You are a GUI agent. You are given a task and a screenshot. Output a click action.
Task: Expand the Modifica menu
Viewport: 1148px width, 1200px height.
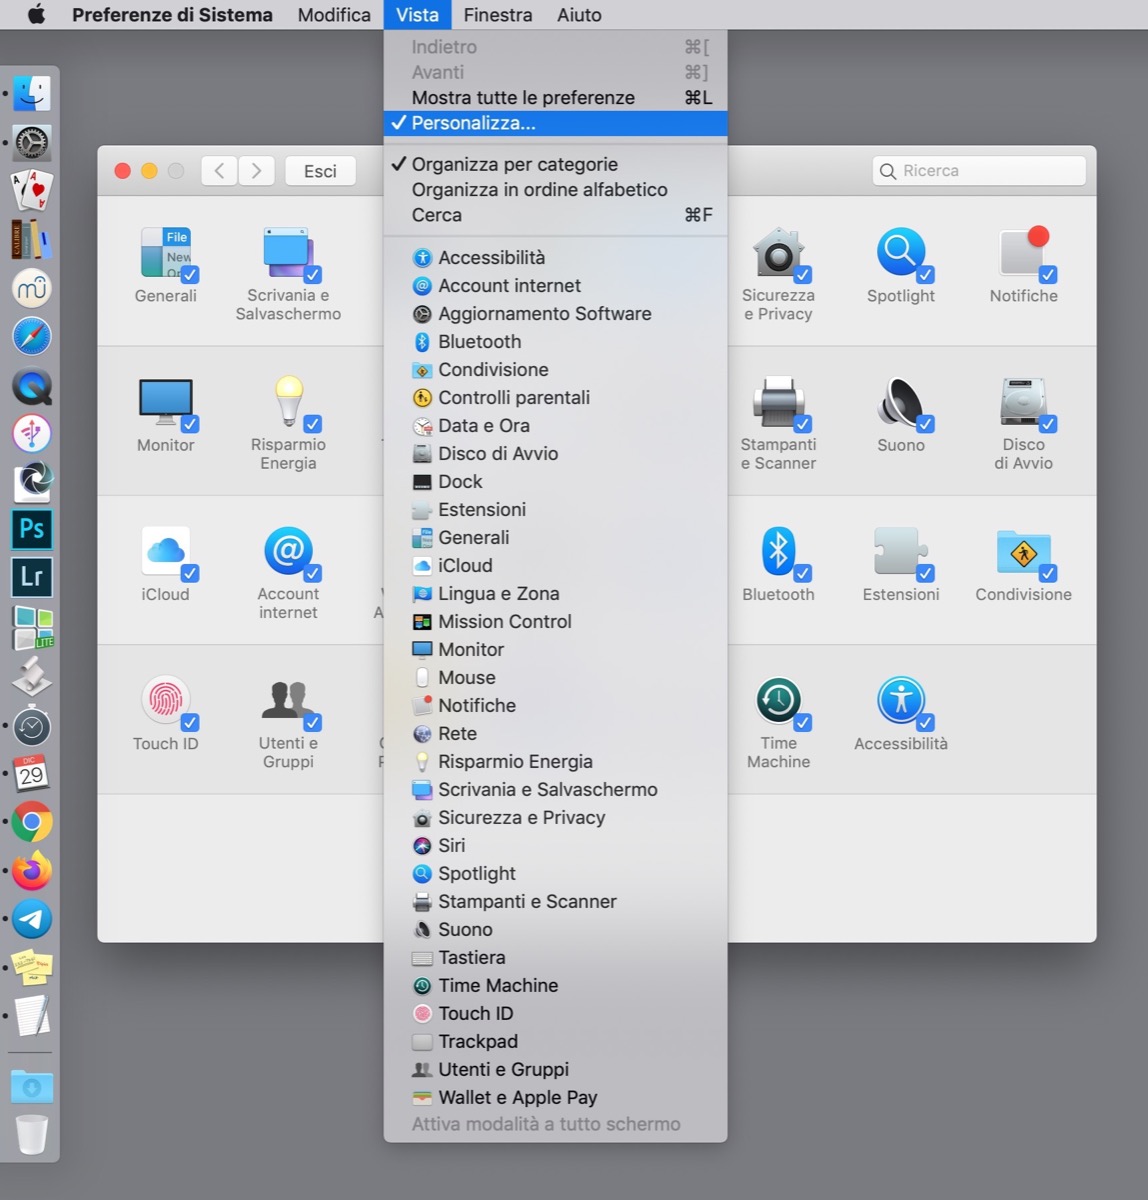334,15
